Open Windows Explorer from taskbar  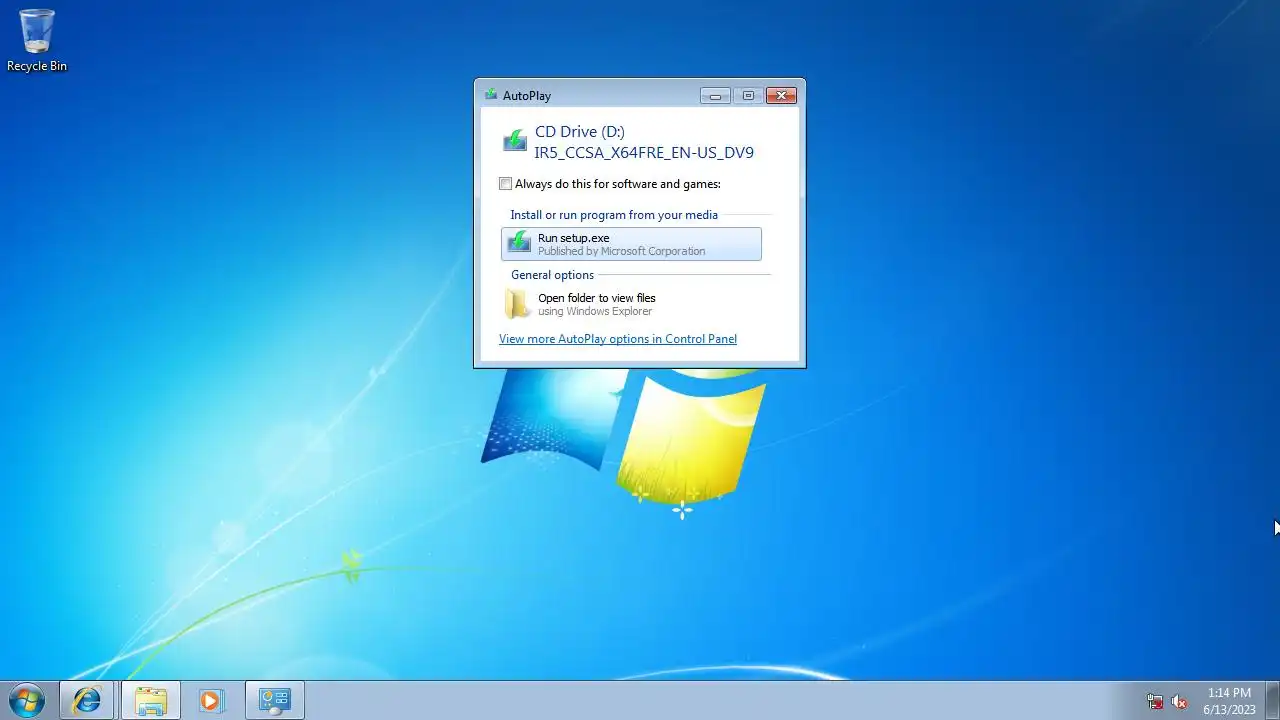pos(151,700)
